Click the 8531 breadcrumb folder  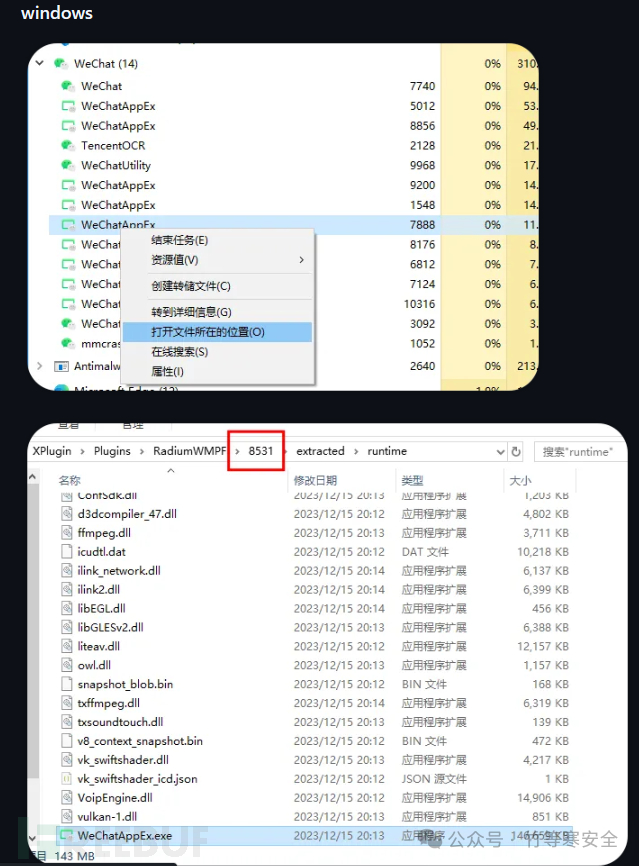(261, 451)
